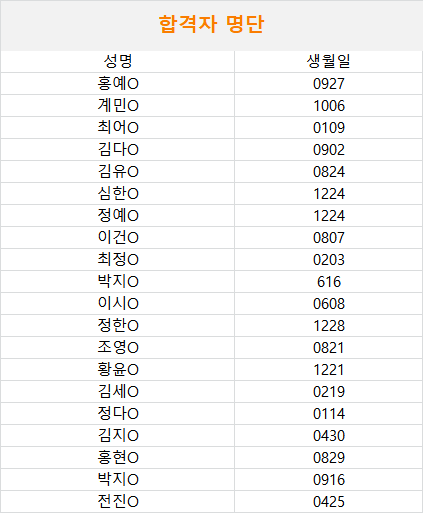The height and width of the screenshot is (513, 423).
Task: Click the 합격자 명단 title
Action: click(211, 24)
